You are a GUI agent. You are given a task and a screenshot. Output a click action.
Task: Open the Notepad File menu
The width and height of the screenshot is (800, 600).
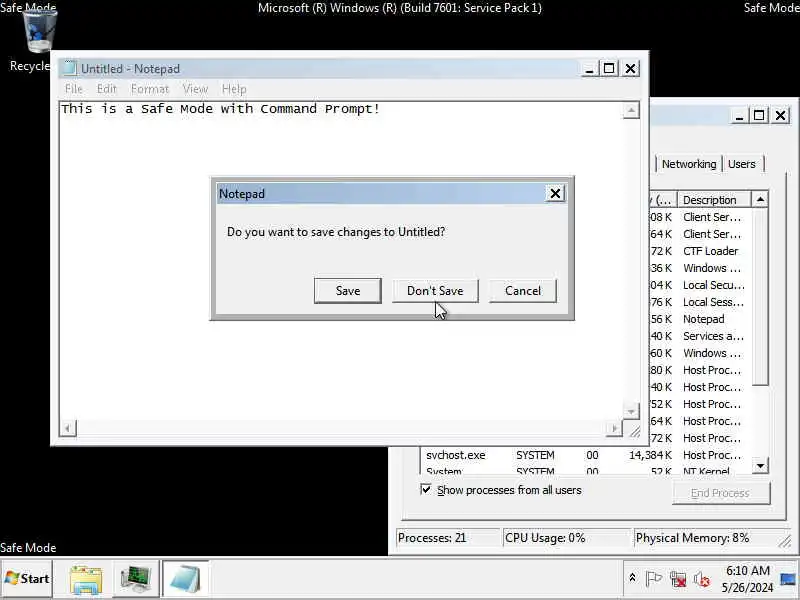click(x=73, y=89)
